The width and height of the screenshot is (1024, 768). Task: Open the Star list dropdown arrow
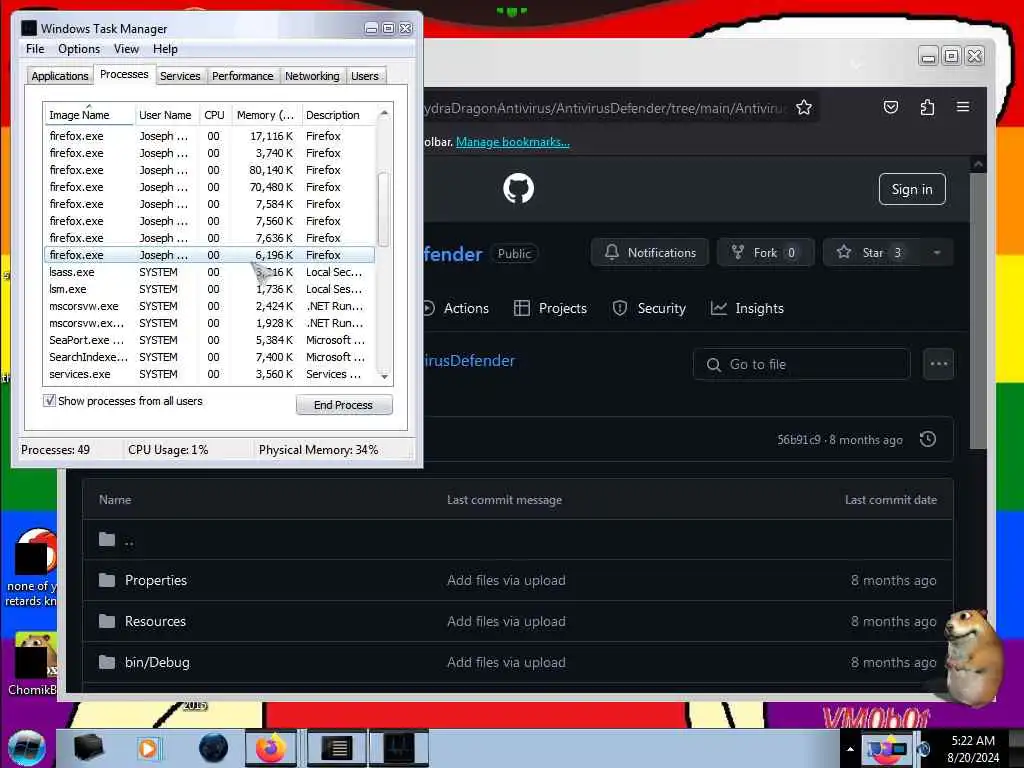coord(936,253)
